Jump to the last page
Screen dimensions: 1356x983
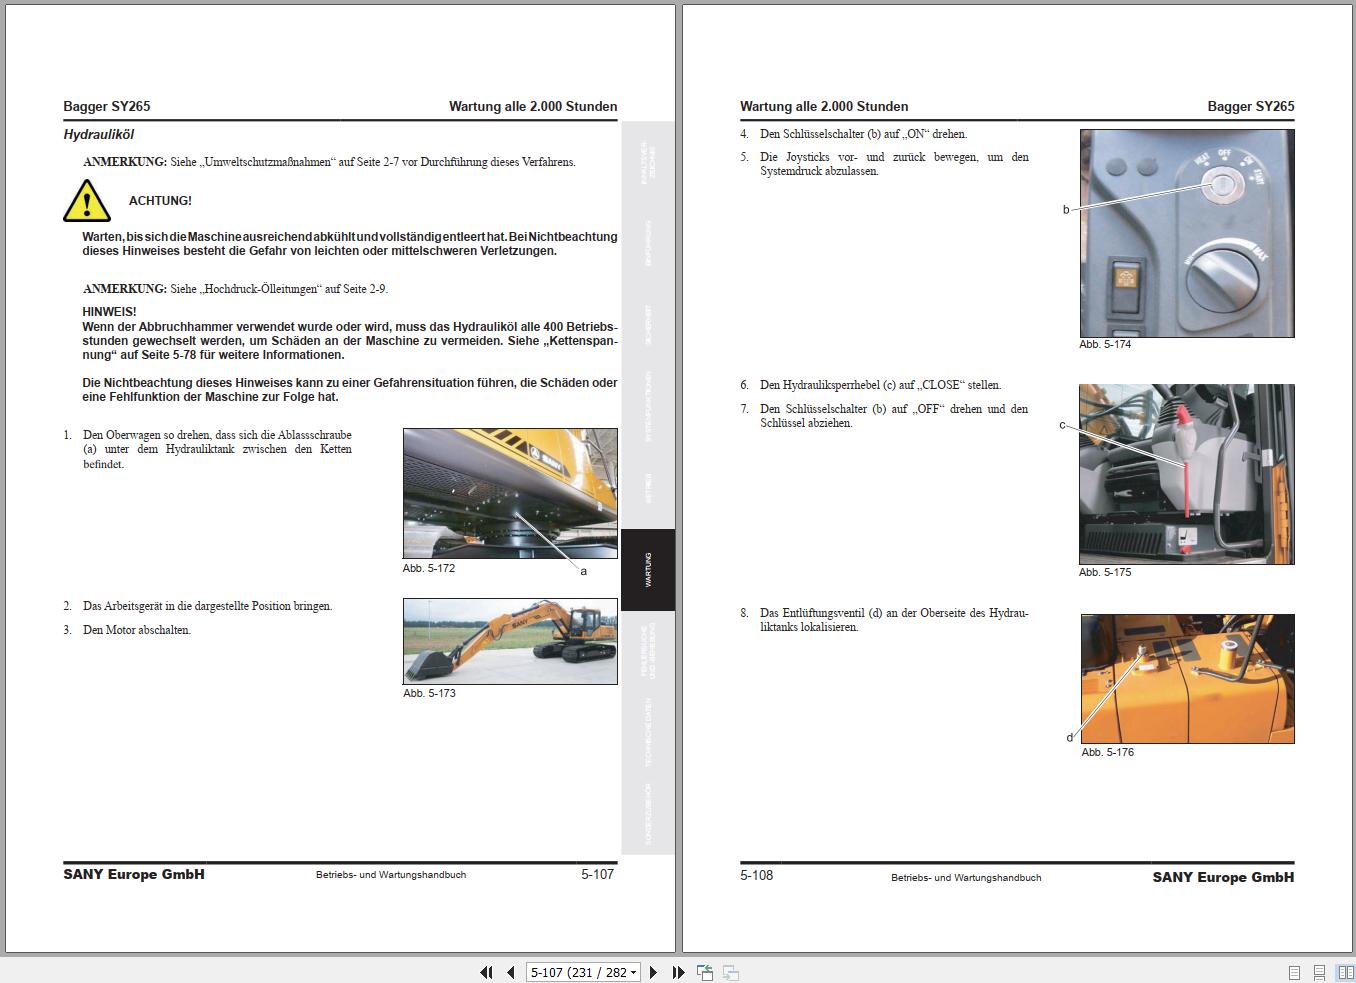coord(678,972)
